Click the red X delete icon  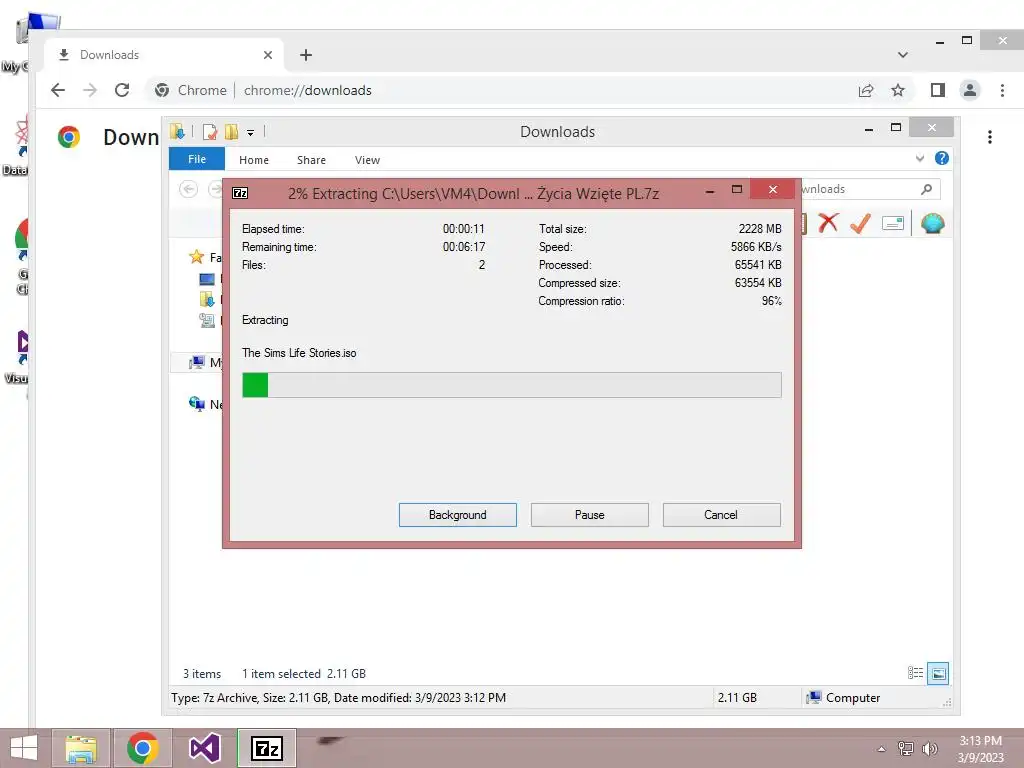(828, 223)
